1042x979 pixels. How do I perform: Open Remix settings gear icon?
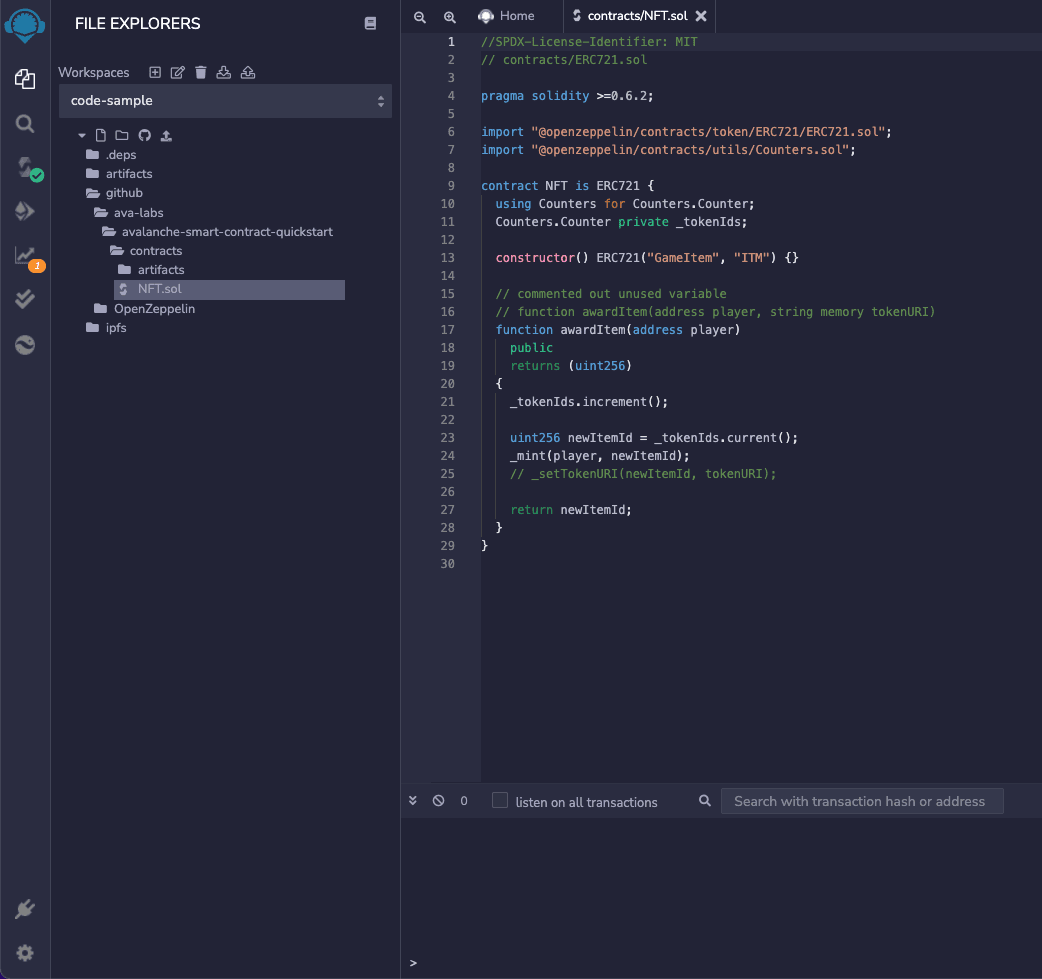point(25,953)
